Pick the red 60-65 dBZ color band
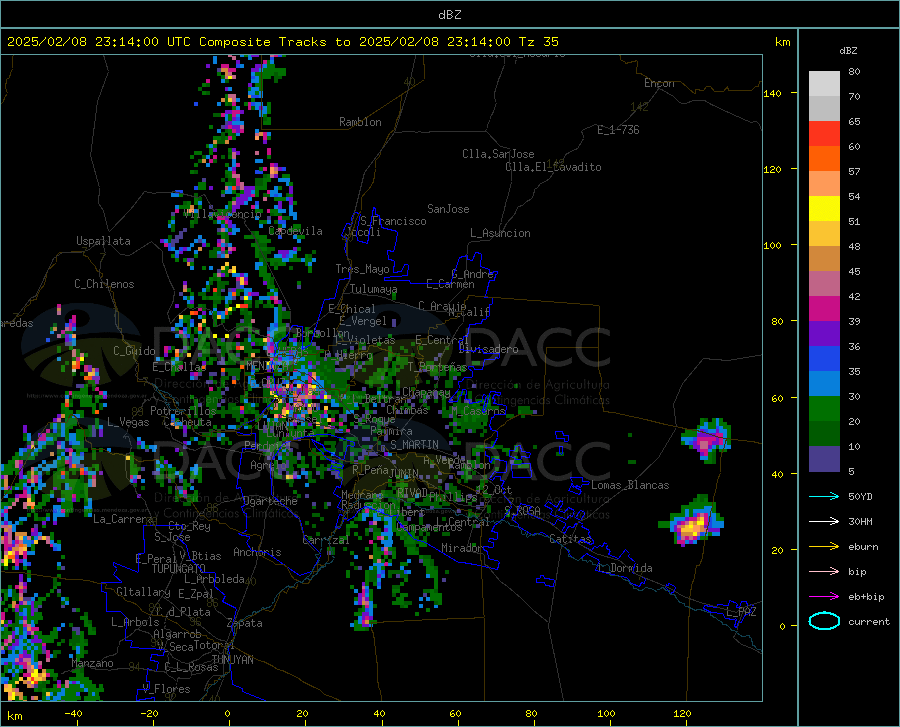The height and width of the screenshot is (727, 900). click(824, 134)
